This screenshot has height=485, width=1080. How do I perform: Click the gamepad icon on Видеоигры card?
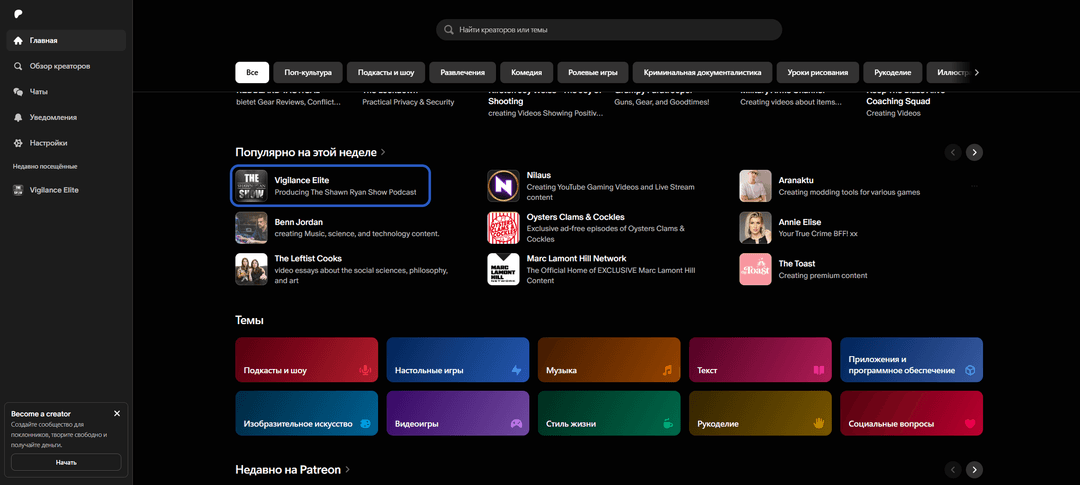(516, 424)
